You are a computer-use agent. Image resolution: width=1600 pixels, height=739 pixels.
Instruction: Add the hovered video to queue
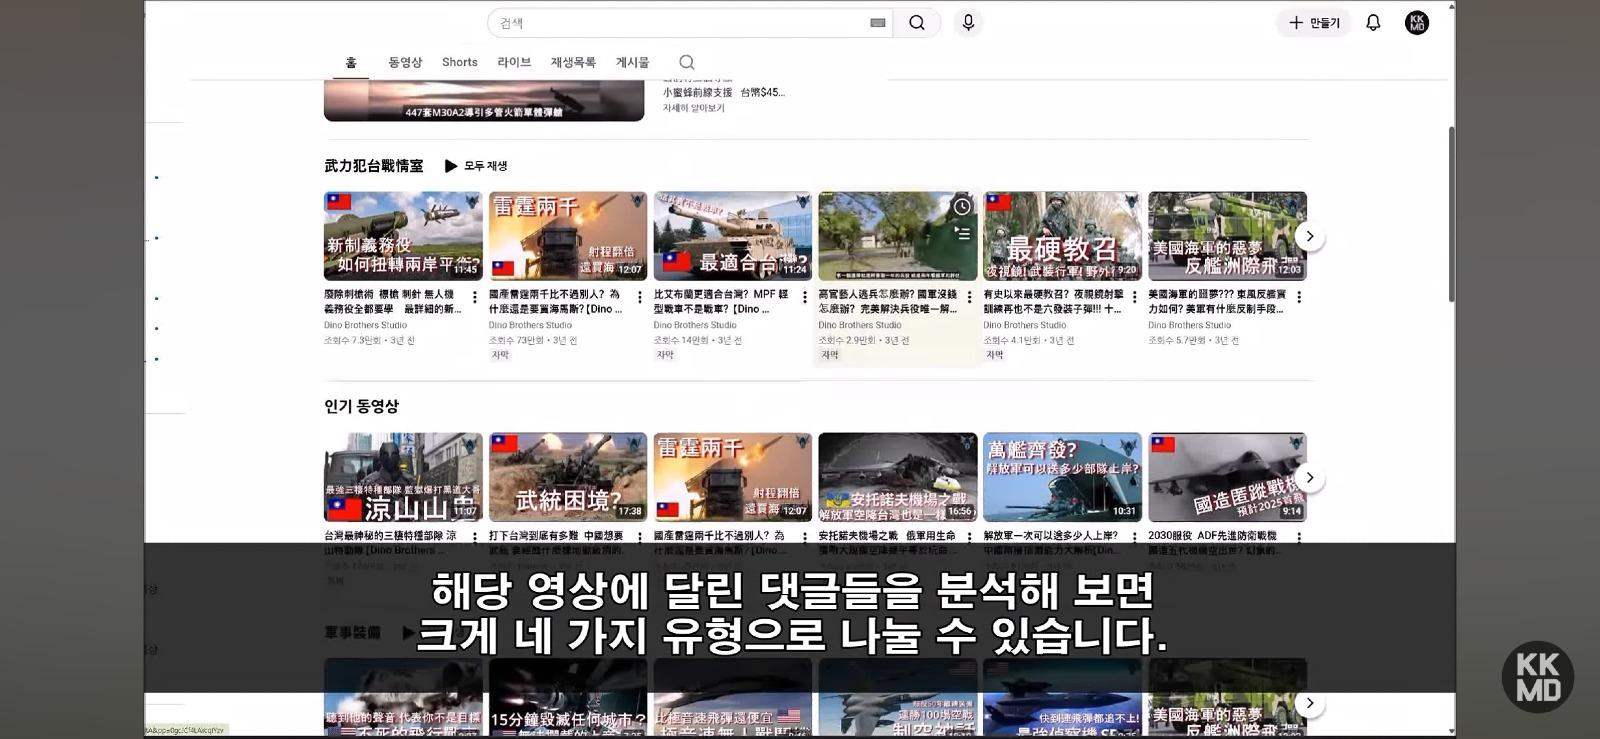pyautogui.click(x=962, y=233)
